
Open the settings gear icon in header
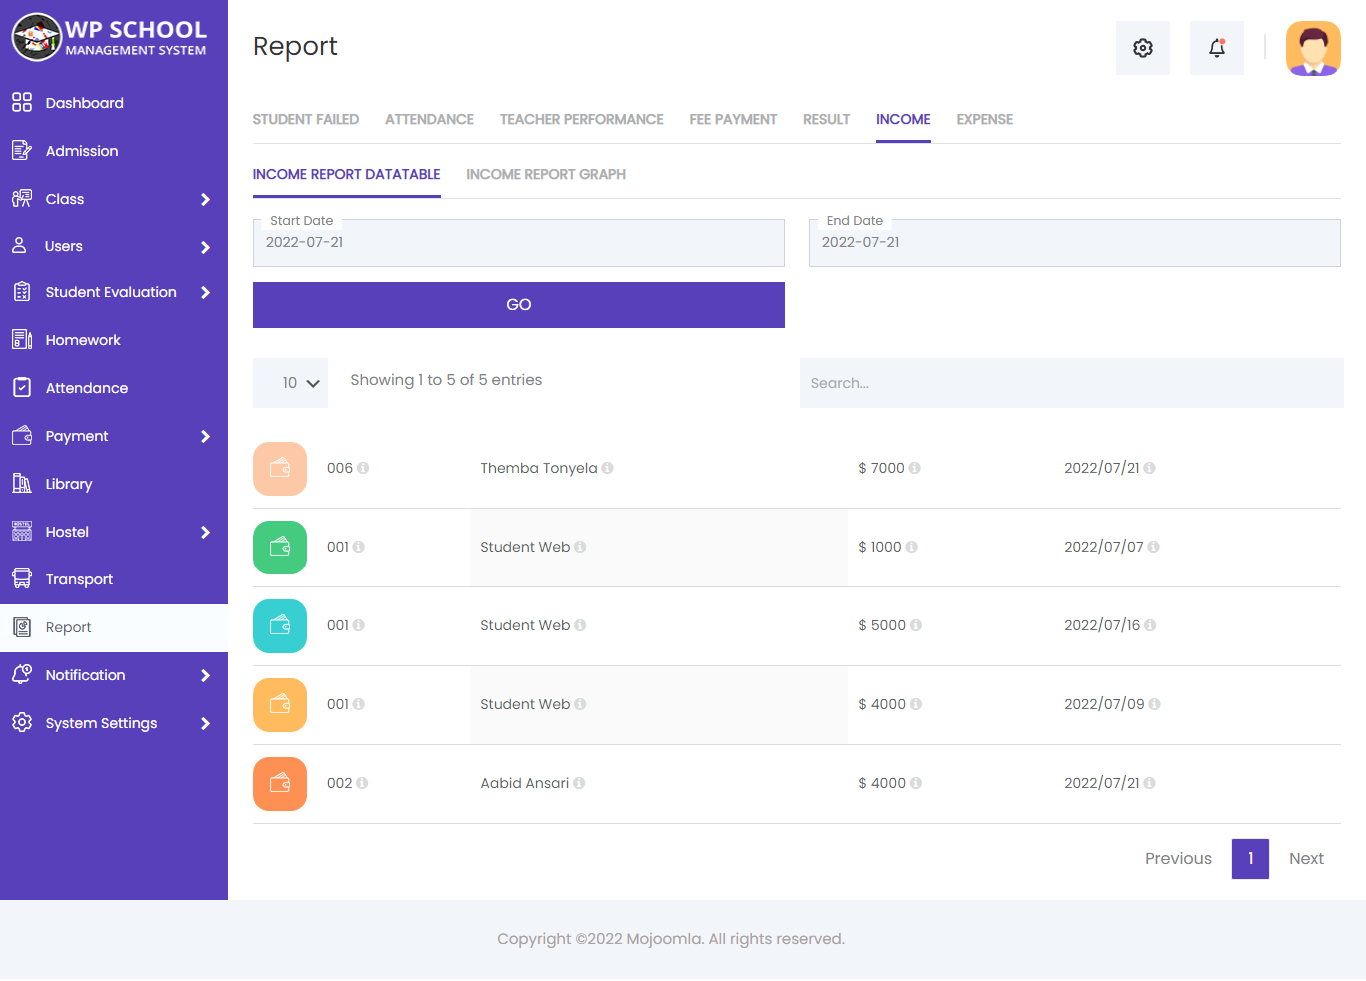pos(1143,48)
